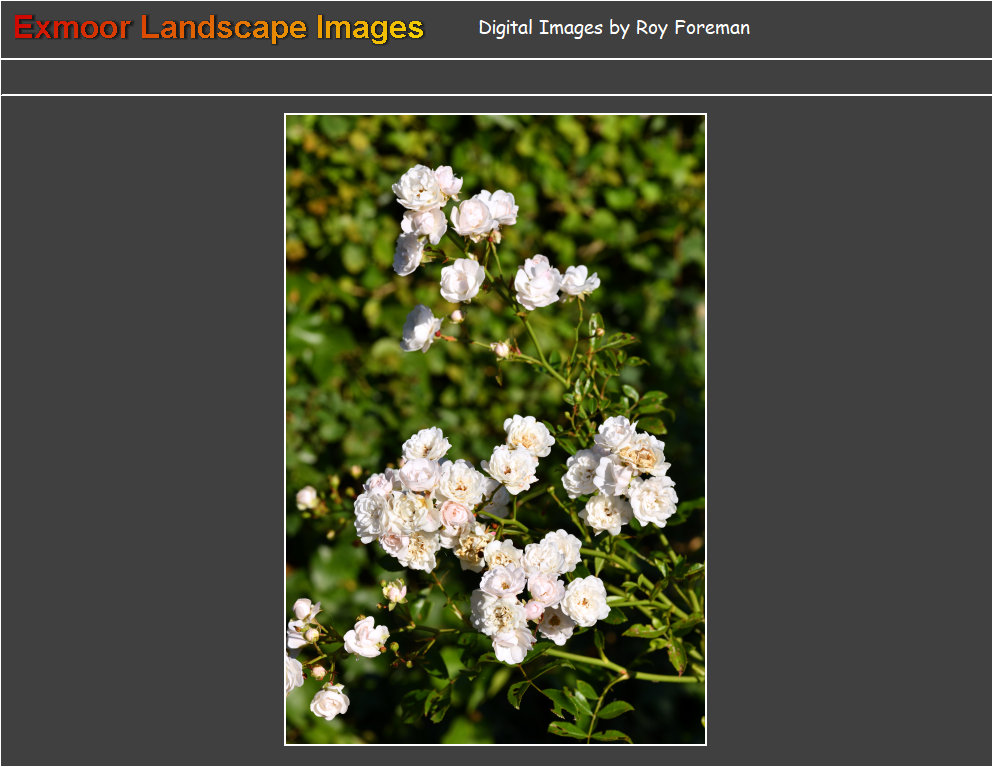Click the white rose photograph
Screen dimensions: 993x767
[495, 430]
